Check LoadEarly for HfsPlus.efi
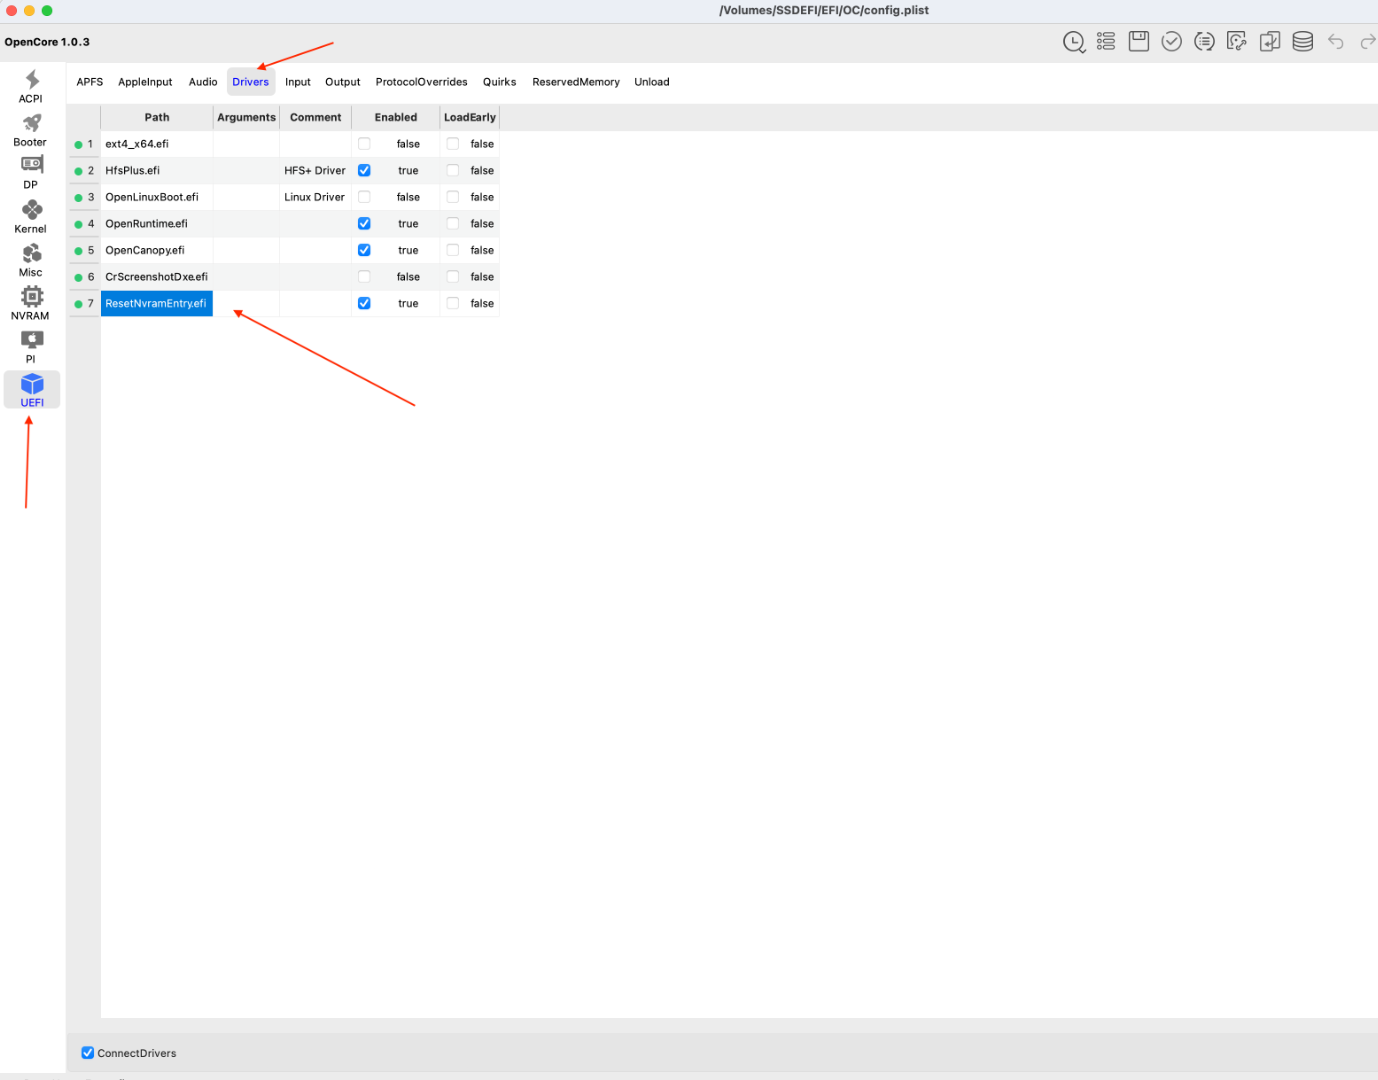Image resolution: width=1378 pixels, height=1080 pixels. 453,170
